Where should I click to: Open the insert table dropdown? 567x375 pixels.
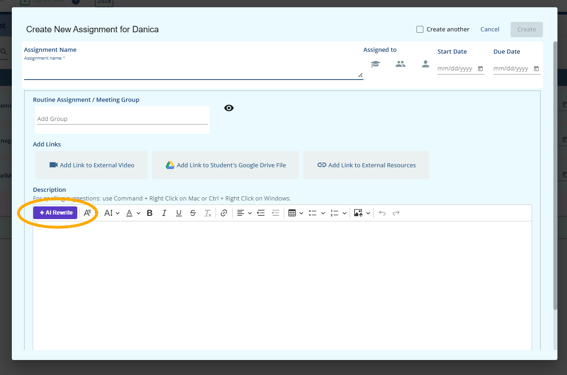(295, 213)
